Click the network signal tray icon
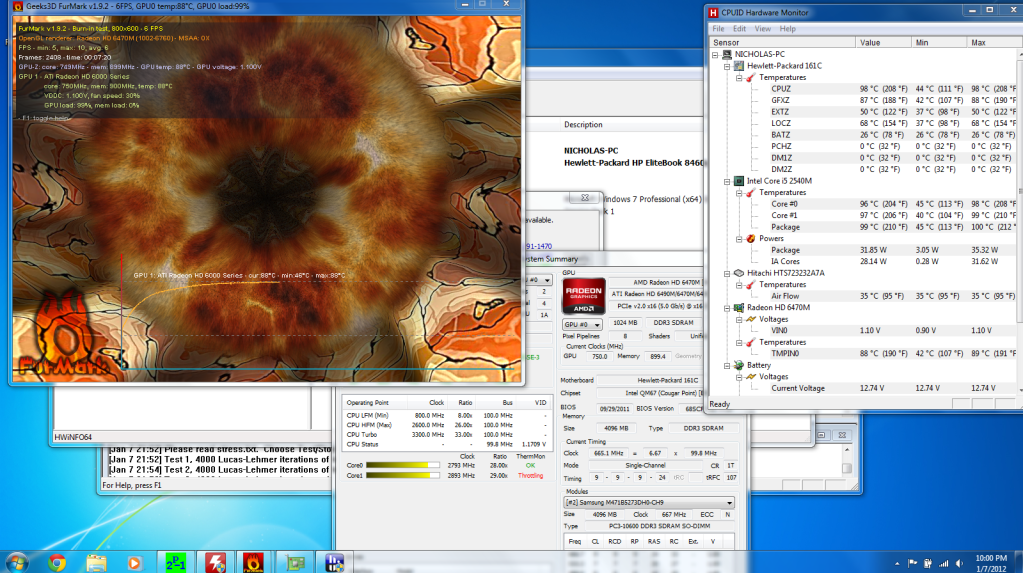The height and width of the screenshot is (573, 1023). (943, 563)
